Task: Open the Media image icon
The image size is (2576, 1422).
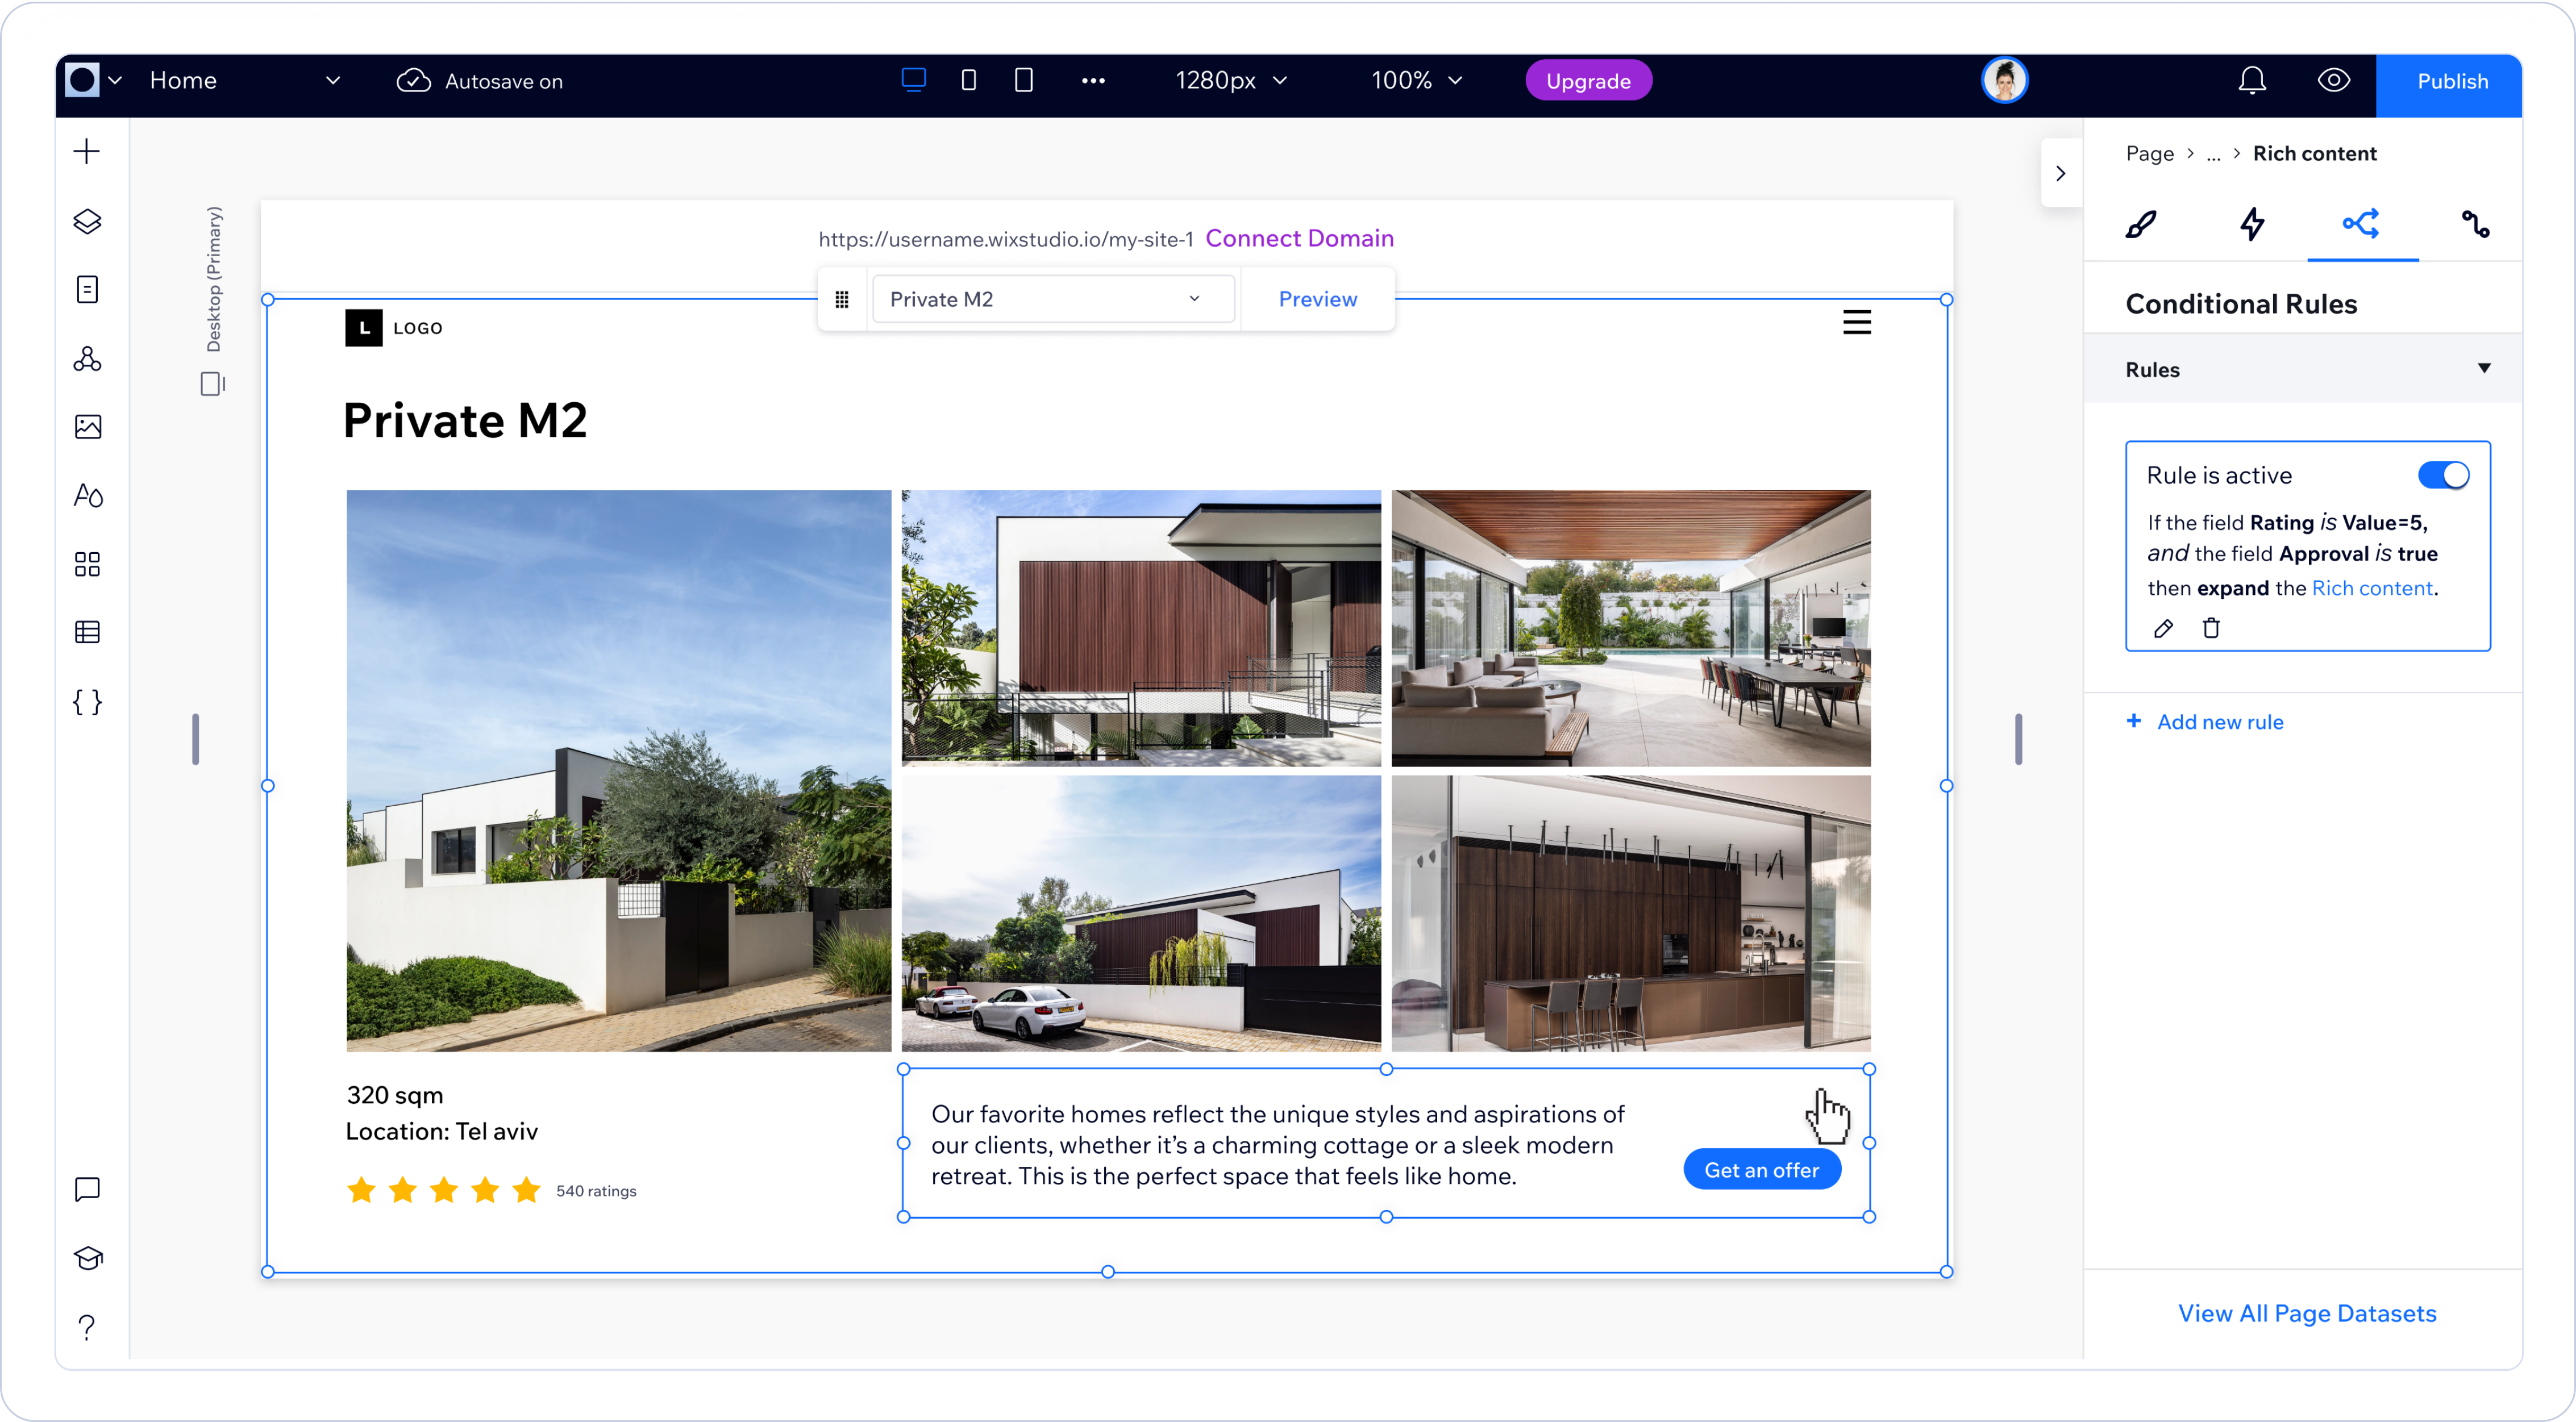Action: [87, 427]
